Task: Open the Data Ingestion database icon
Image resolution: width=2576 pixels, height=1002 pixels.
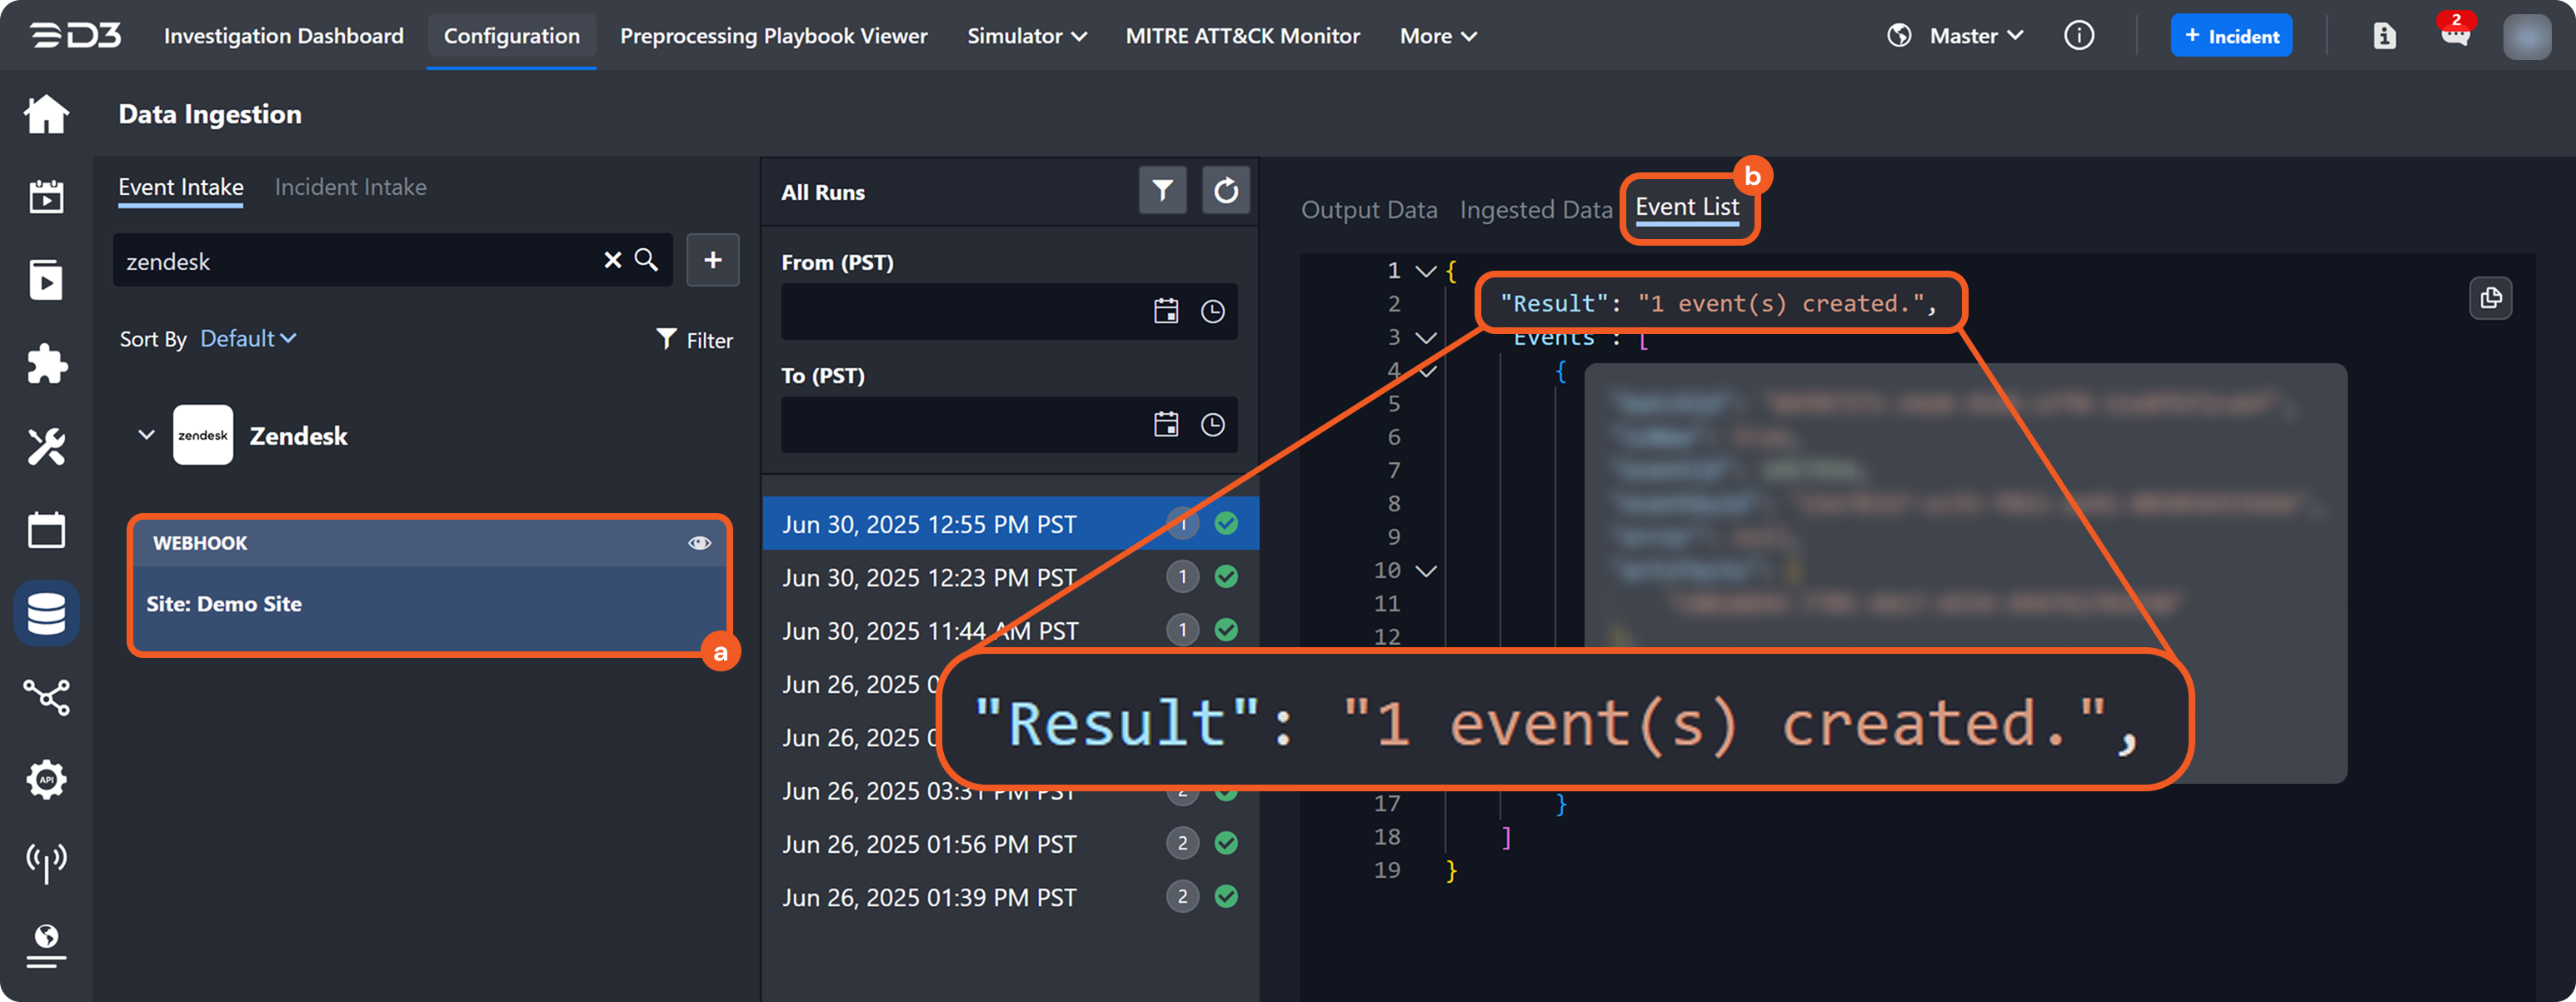Action: point(46,613)
